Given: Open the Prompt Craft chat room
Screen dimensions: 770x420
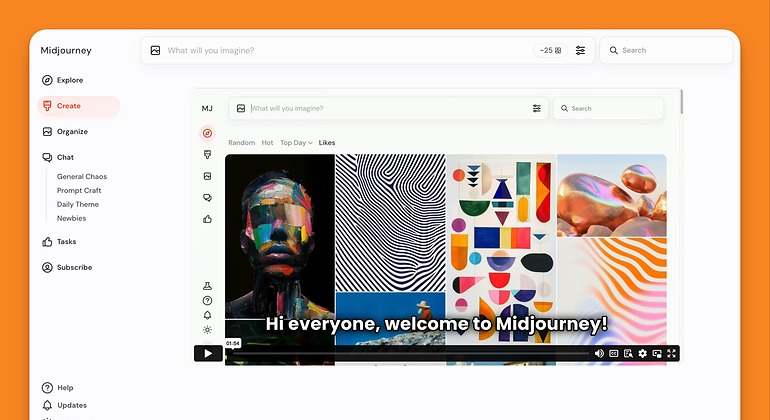Looking at the screenshot, I should point(79,190).
